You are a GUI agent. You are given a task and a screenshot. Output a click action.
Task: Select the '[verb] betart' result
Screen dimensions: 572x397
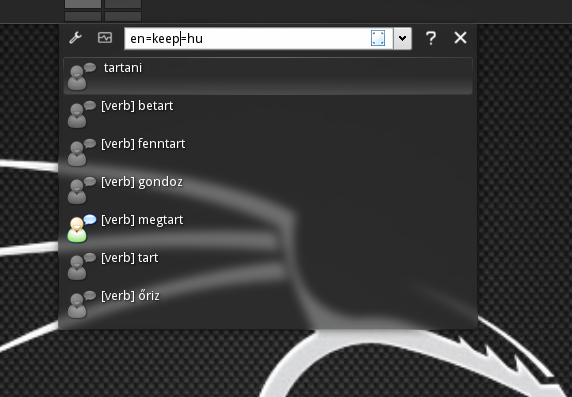click(x=268, y=114)
